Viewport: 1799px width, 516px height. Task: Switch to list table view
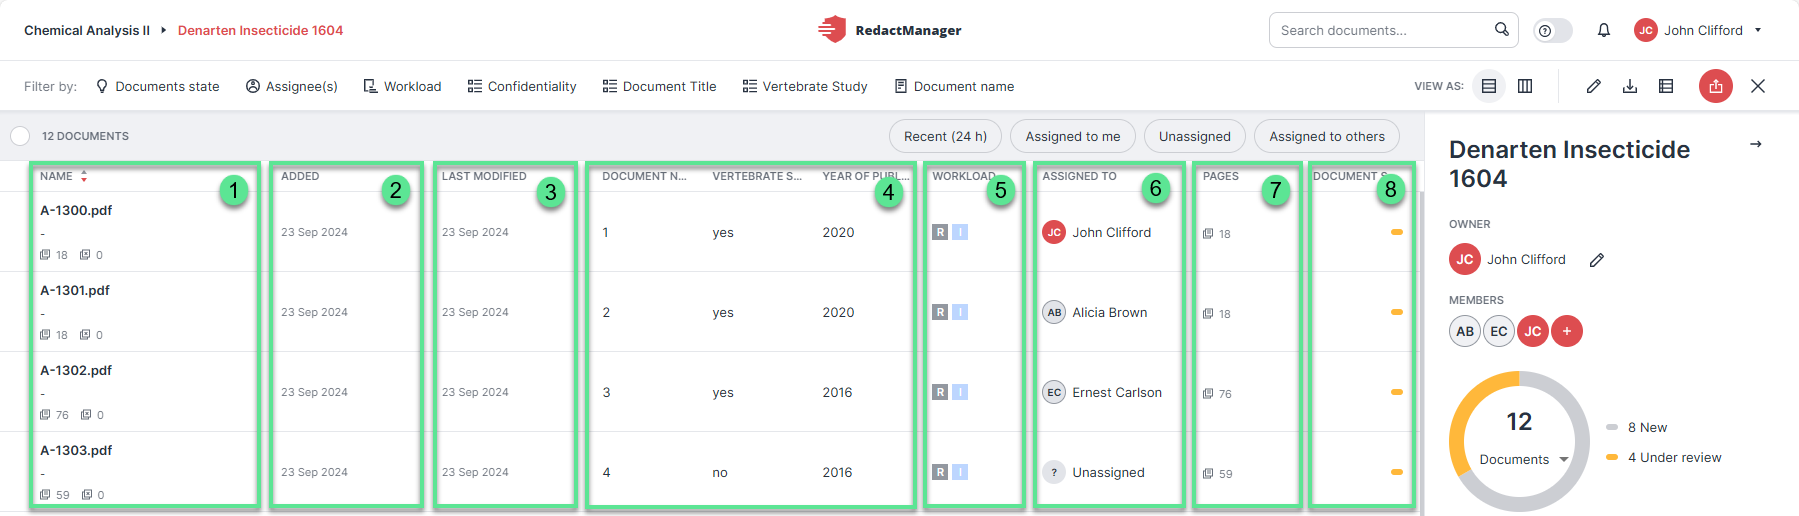1489,86
